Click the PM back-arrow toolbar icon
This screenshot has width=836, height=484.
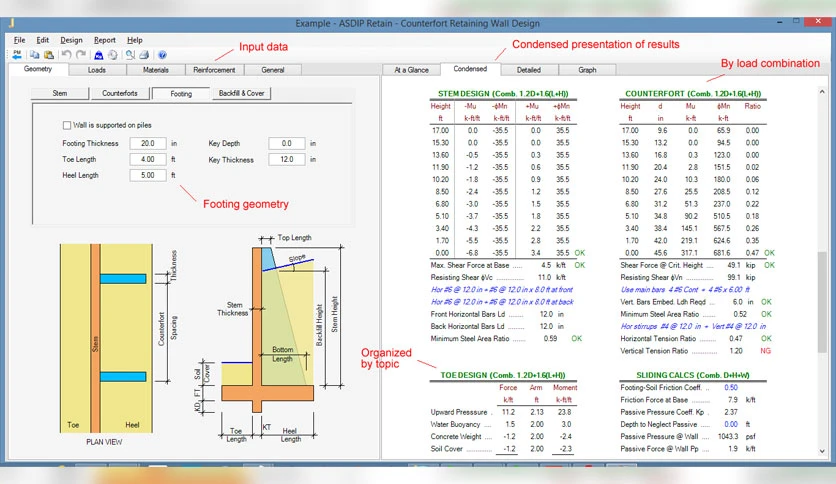[17, 55]
